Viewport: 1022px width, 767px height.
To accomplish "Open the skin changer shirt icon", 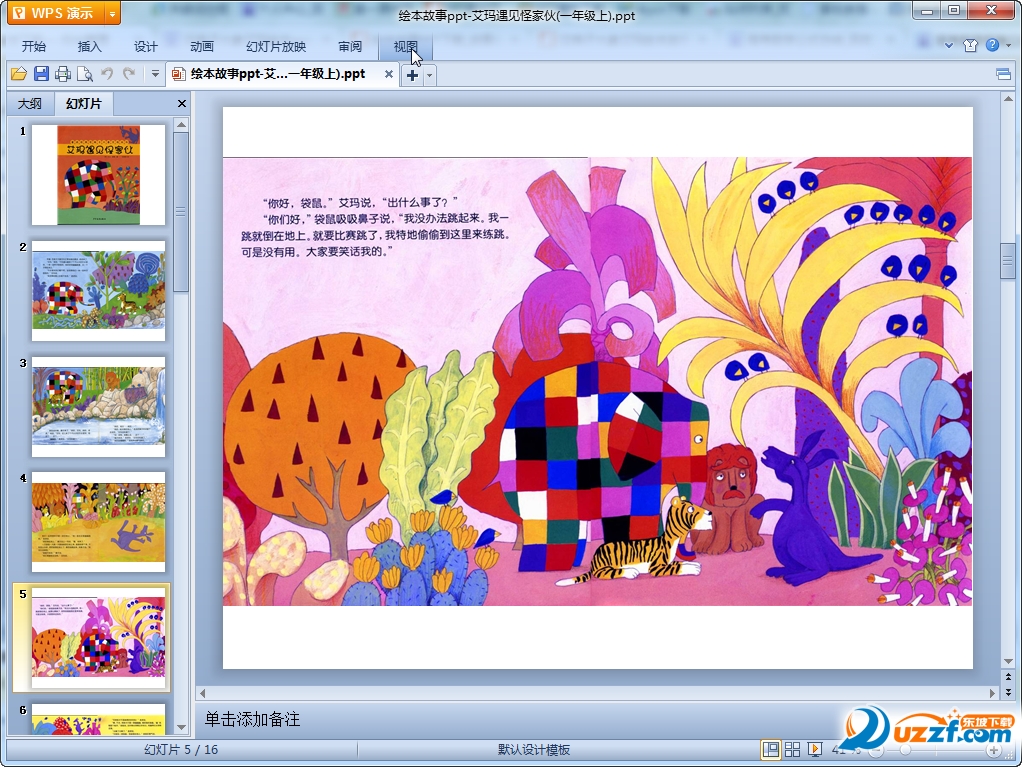I will pyautogui.click(x=971, y=45).
